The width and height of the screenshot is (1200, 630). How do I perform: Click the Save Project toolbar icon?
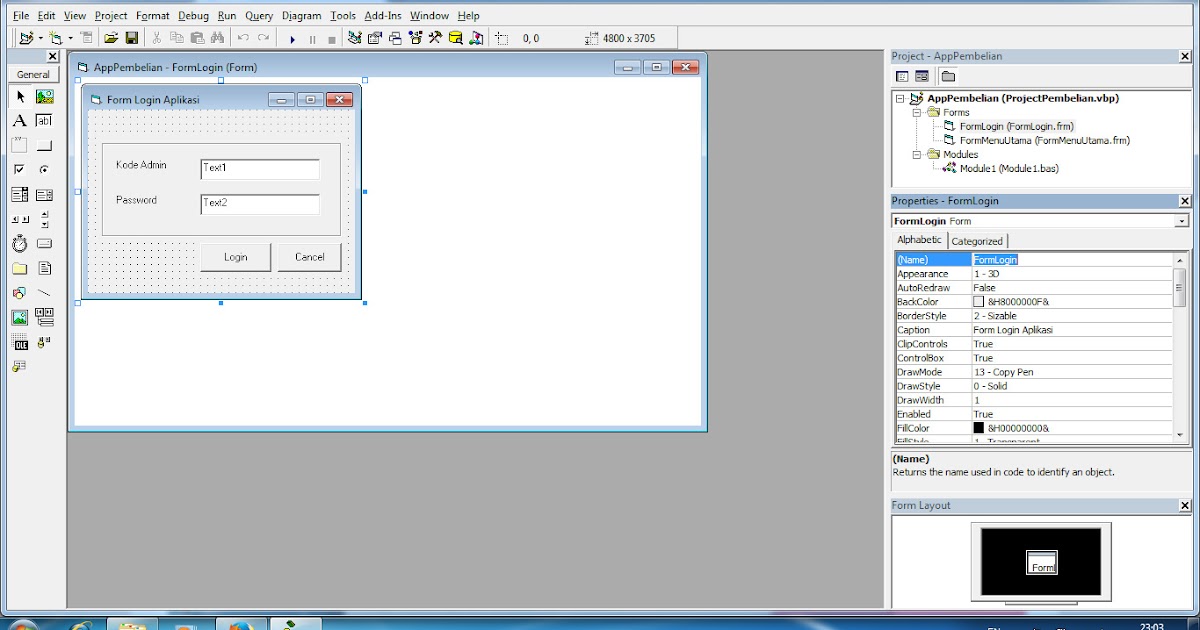tap(131, 37)
